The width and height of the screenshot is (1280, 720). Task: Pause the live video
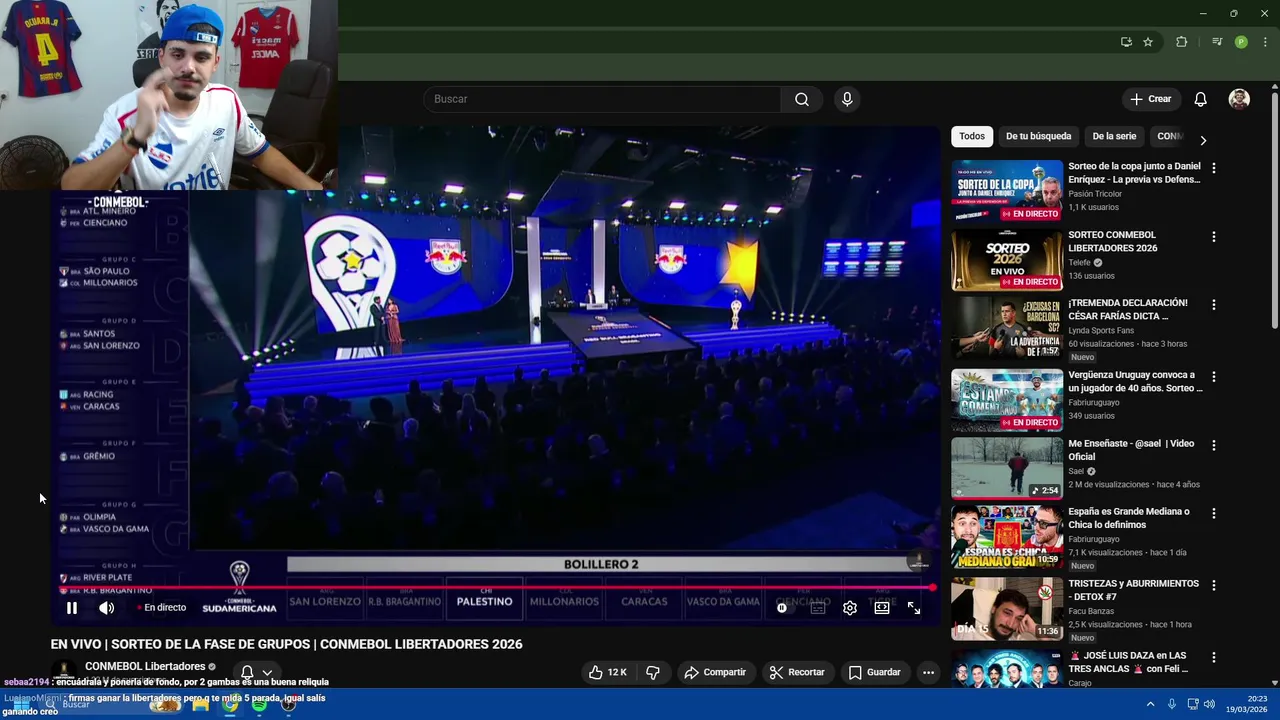coord(72,608)
